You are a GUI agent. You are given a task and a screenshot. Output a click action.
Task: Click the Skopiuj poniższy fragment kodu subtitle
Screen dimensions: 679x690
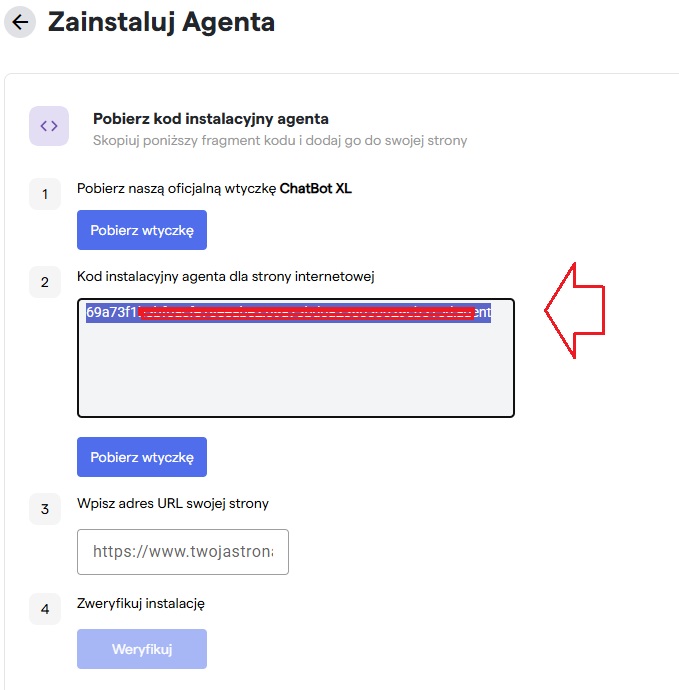pyautogui.click(x=280, y=141)
